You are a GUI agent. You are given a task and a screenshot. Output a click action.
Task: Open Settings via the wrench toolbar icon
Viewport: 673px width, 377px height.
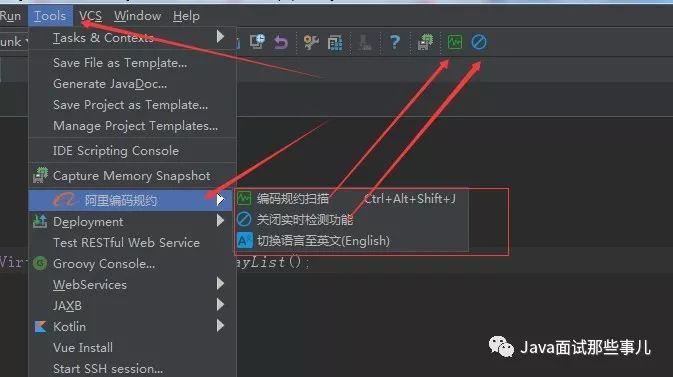click(x=311, y=42)
